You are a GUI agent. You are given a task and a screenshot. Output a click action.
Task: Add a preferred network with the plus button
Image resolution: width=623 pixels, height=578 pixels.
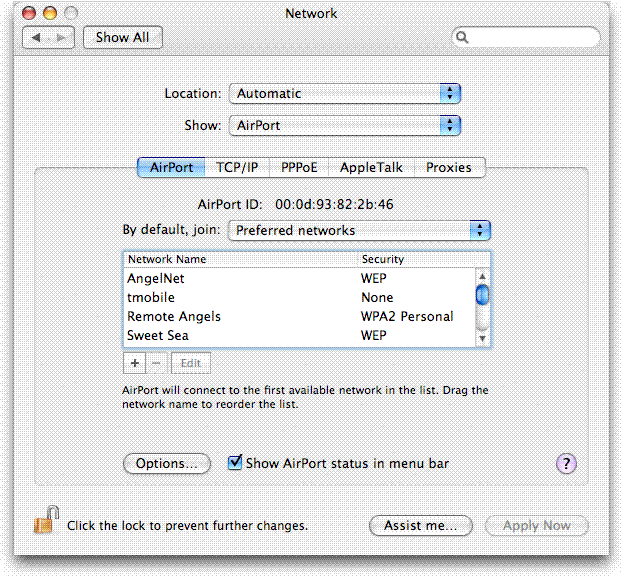click(x=135, y=363)
